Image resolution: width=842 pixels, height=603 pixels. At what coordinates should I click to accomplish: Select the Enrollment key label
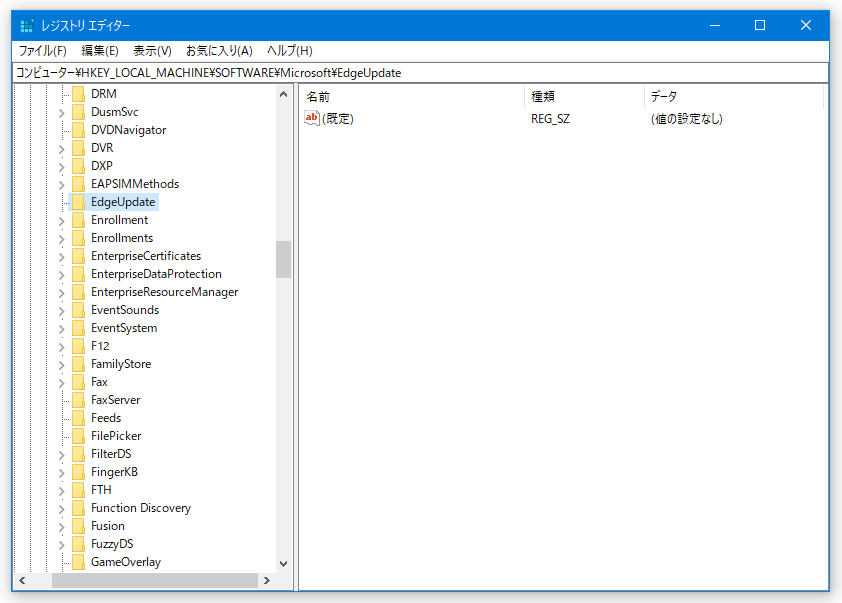click(x=119, y=220)
